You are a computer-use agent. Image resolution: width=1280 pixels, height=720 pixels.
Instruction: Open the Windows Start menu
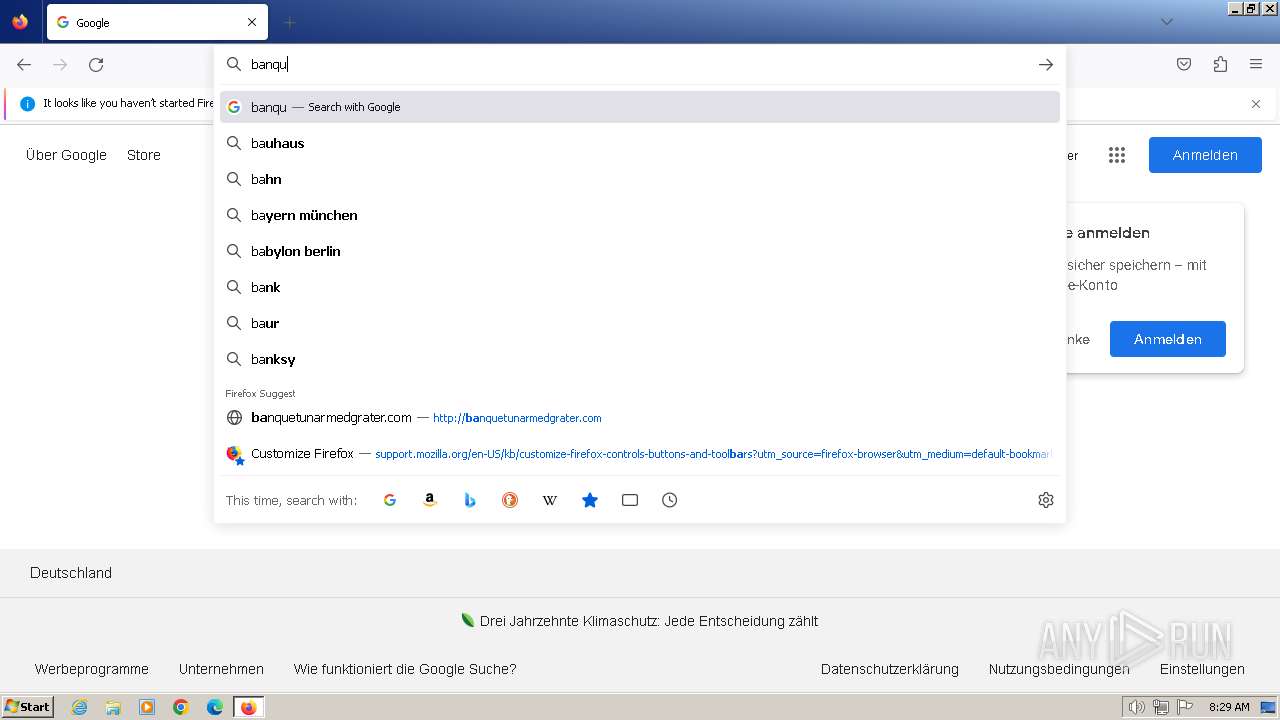click(27, 707)
